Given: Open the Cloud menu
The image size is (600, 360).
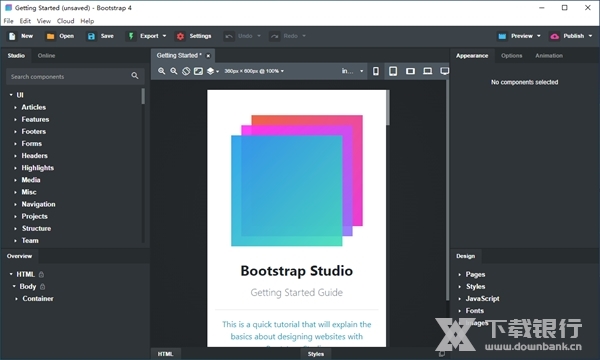Looking at the screenshot, I should point(65,21).
